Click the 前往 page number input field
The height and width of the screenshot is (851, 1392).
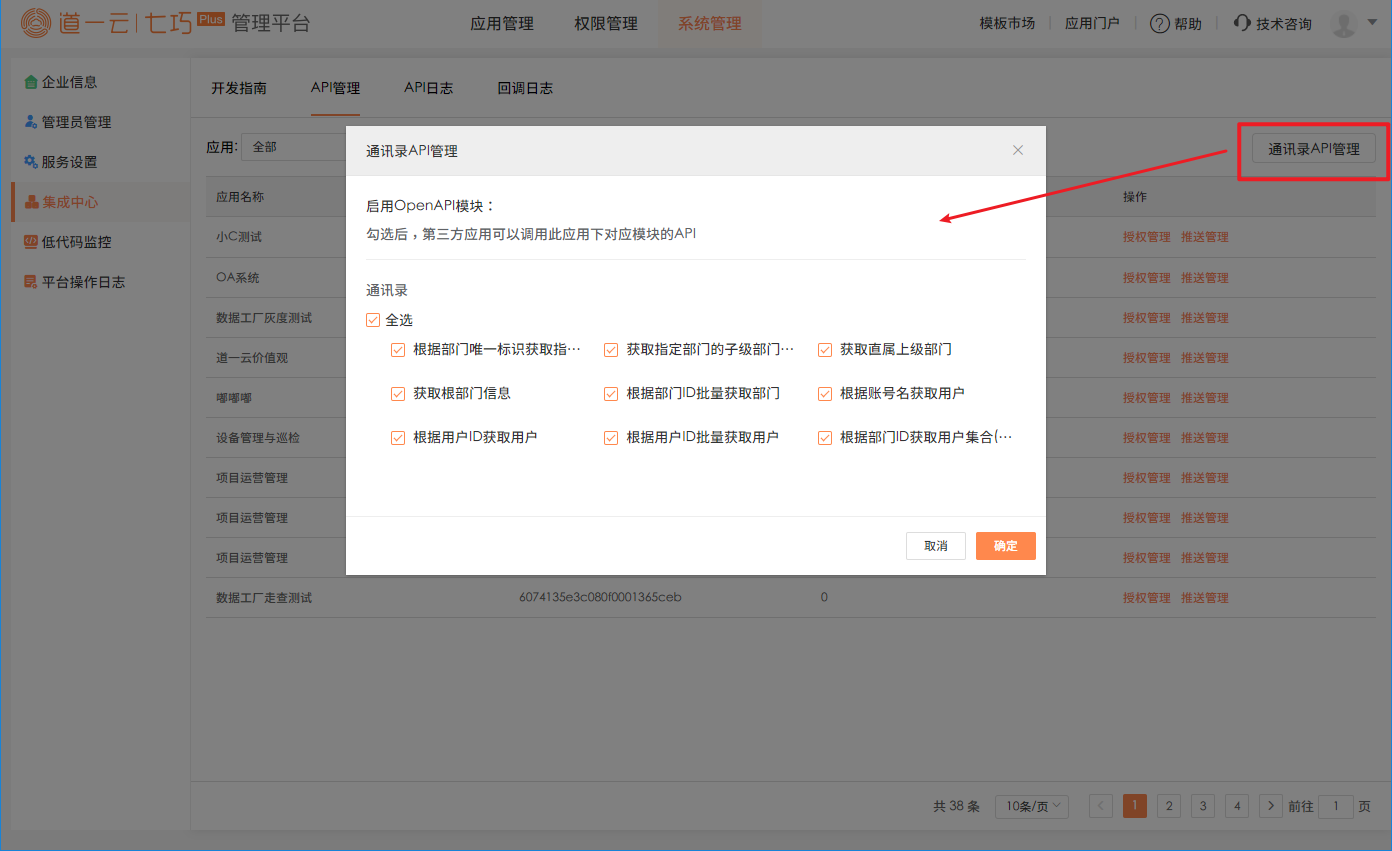(x=1336, y=806)
